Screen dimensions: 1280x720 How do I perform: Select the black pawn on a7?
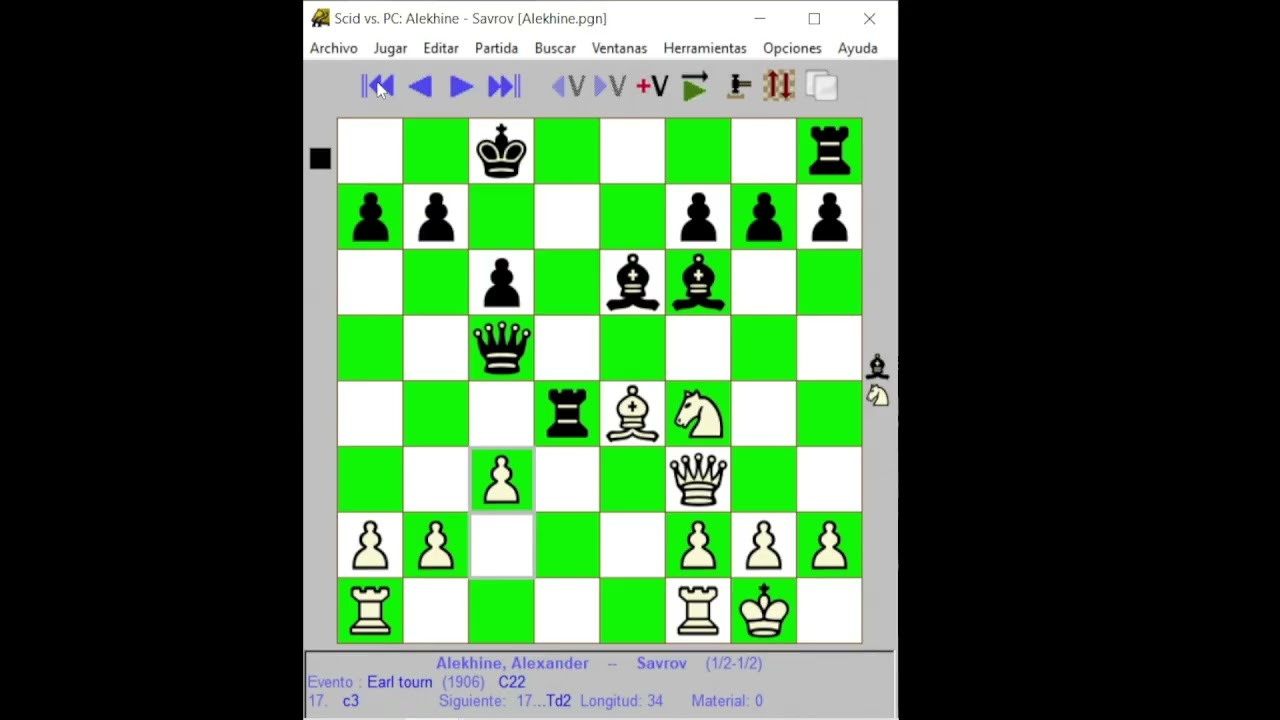tap(370, 217)
